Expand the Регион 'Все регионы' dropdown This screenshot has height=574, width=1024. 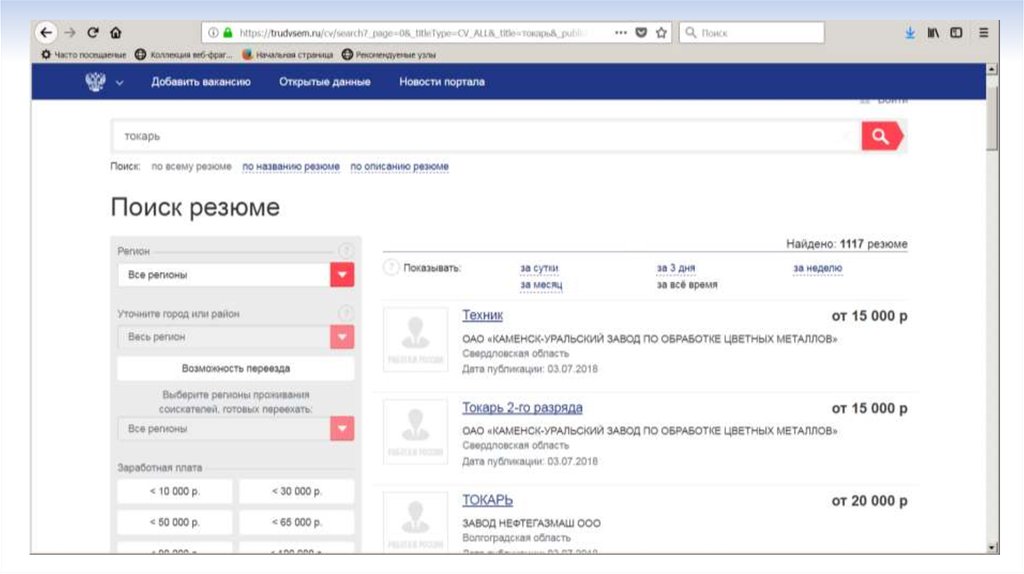pos(342,274)
